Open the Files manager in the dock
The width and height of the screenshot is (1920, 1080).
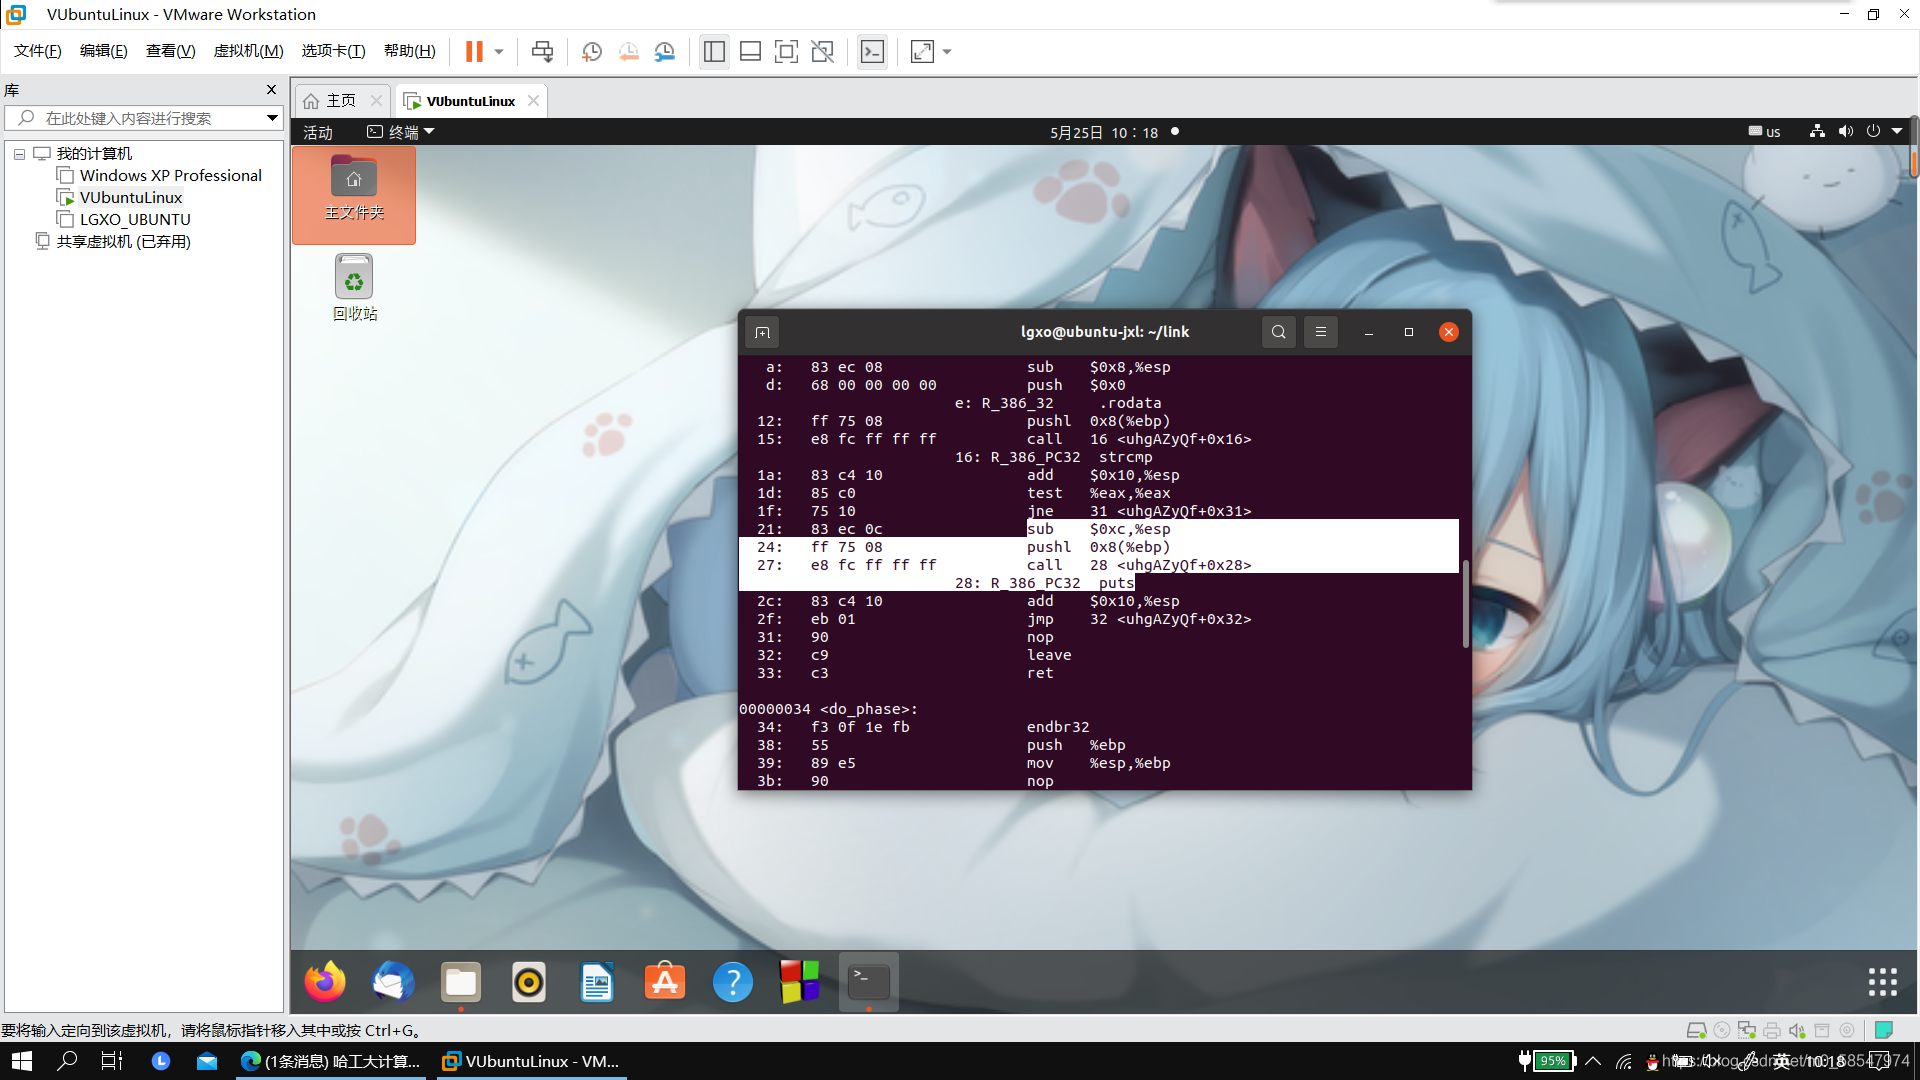[x=461, y=982]
